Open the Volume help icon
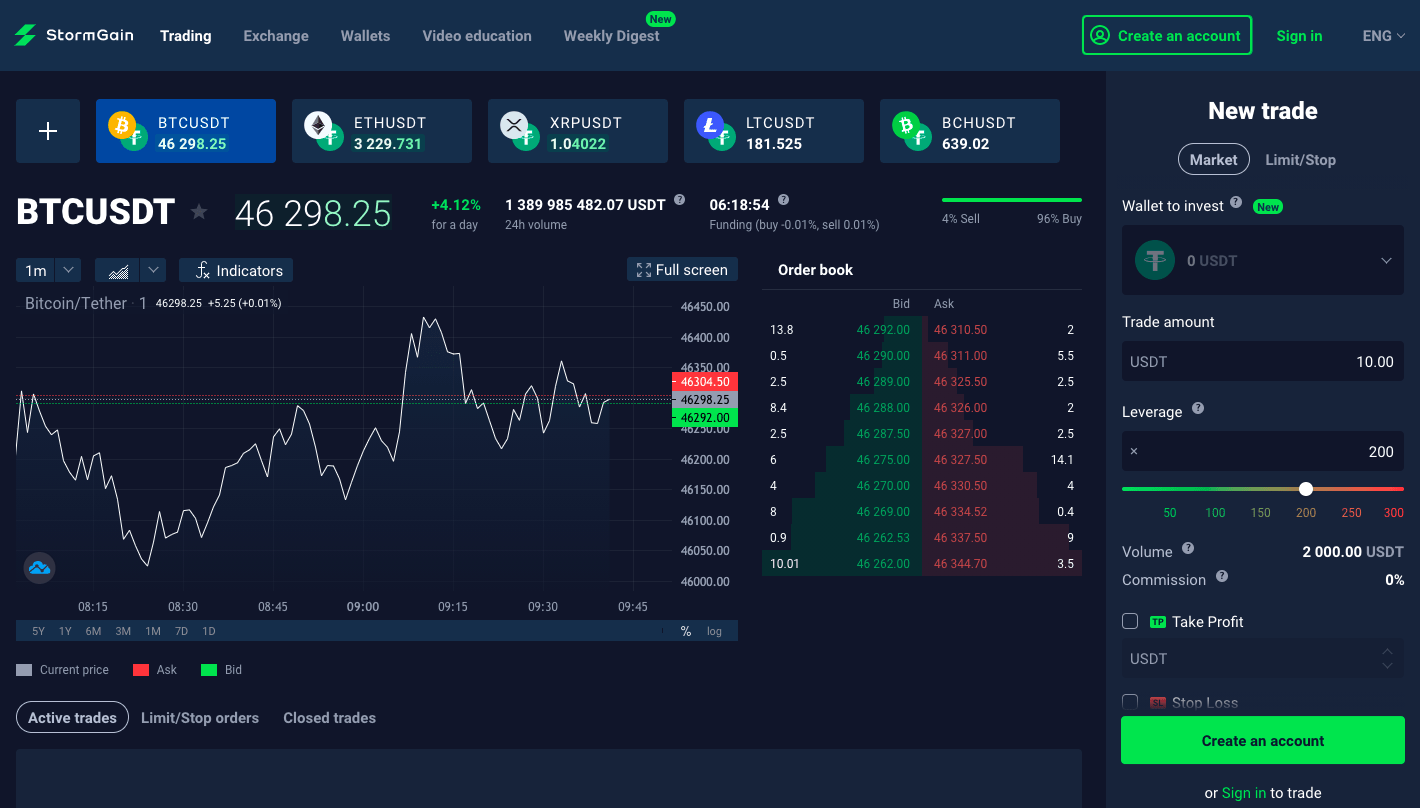This screenshot has height=808, width=1420. pyautogui.click(x=1188, y=548)
